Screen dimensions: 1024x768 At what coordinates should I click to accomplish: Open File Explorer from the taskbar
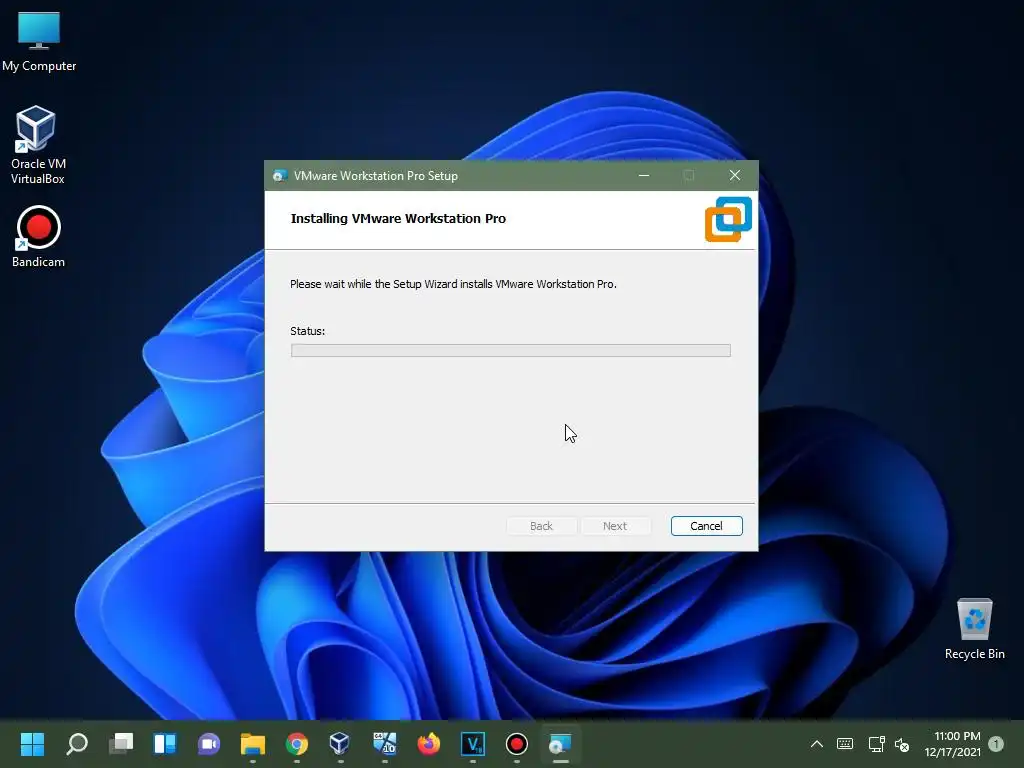[x=253, y=744]
